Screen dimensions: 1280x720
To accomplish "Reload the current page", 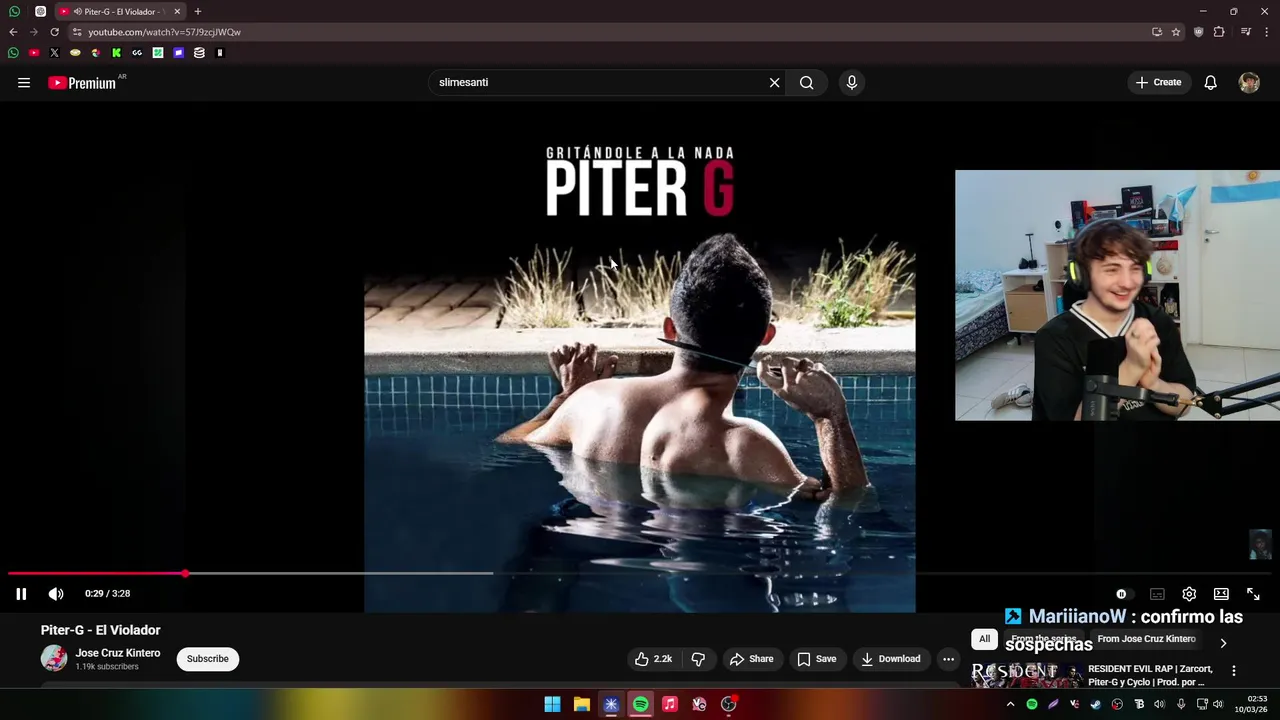I will coord(54,32).
